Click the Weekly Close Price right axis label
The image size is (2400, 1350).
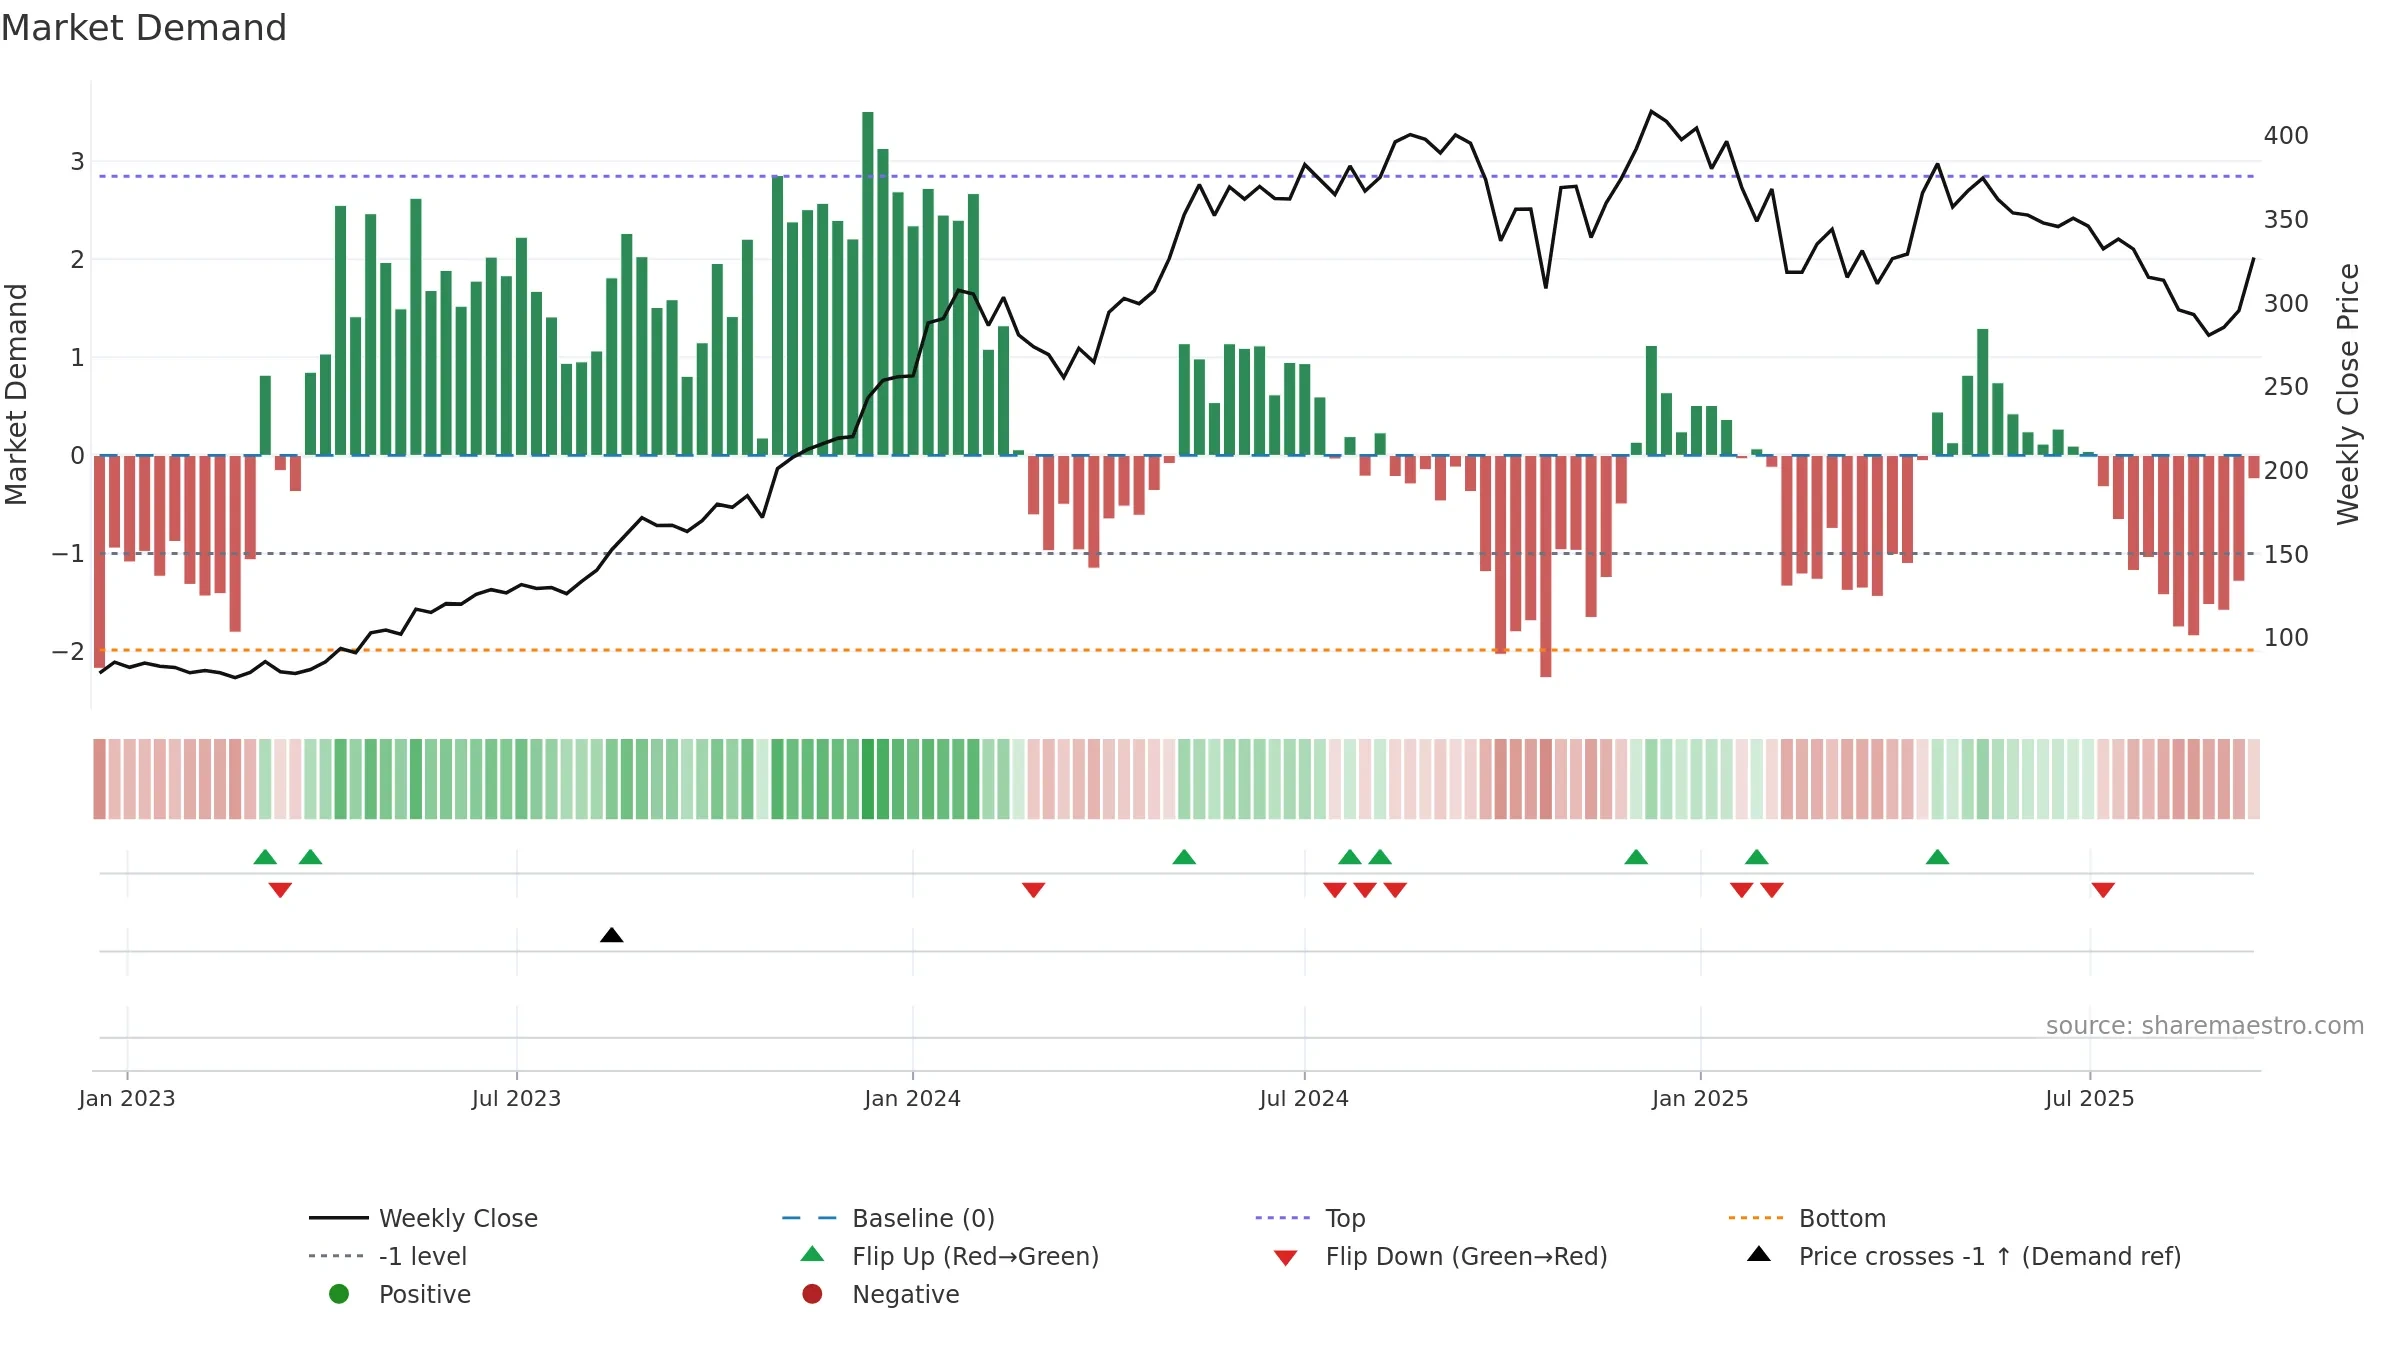coord(2347,394)
